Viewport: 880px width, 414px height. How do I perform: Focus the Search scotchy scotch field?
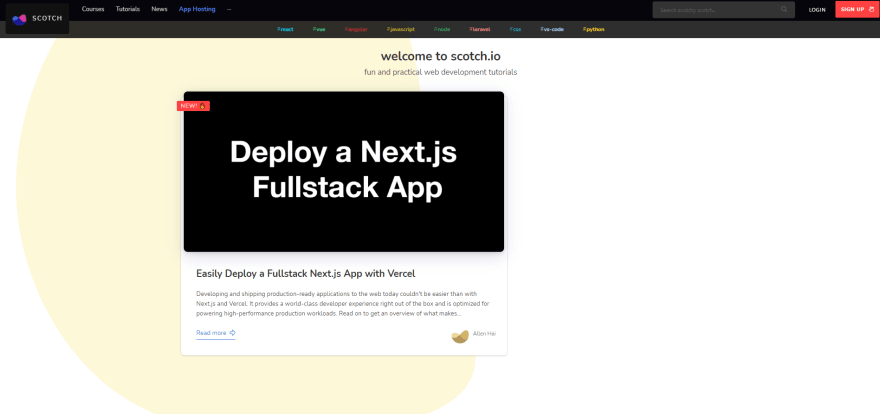point(723,10)
